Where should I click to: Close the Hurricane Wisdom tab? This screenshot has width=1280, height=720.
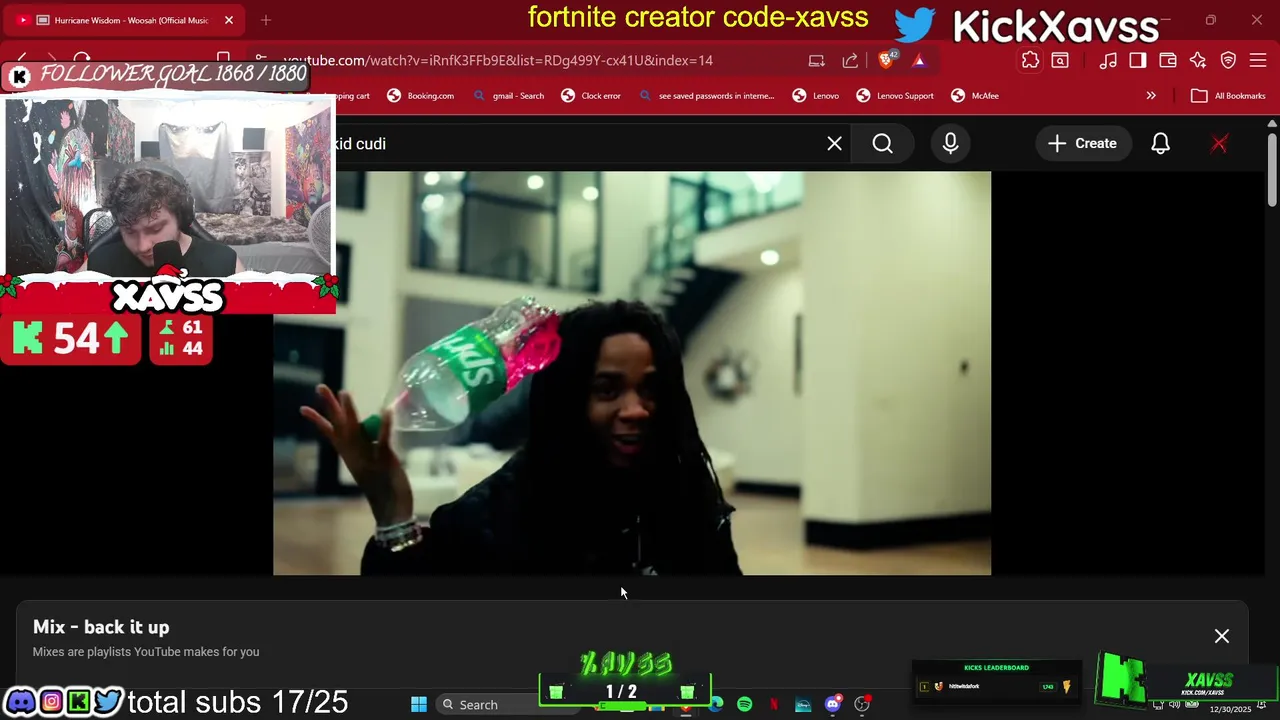(x=228, y=20)
